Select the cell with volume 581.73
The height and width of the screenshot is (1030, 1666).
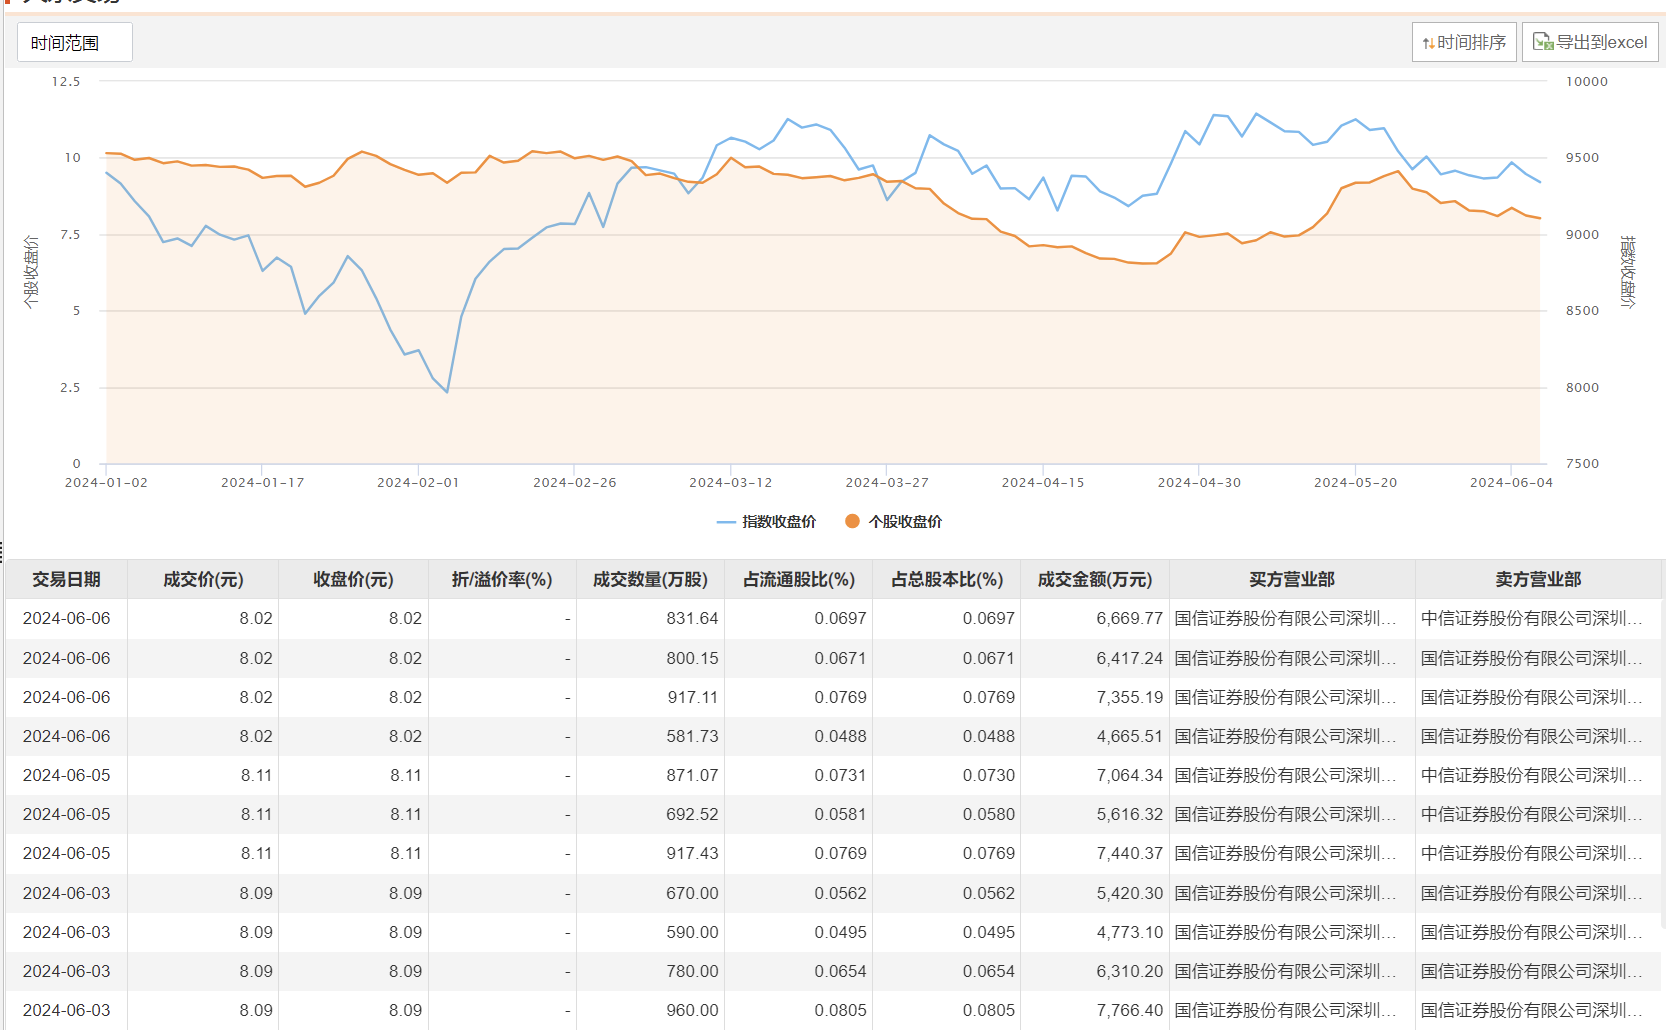[x=692, y=737]
